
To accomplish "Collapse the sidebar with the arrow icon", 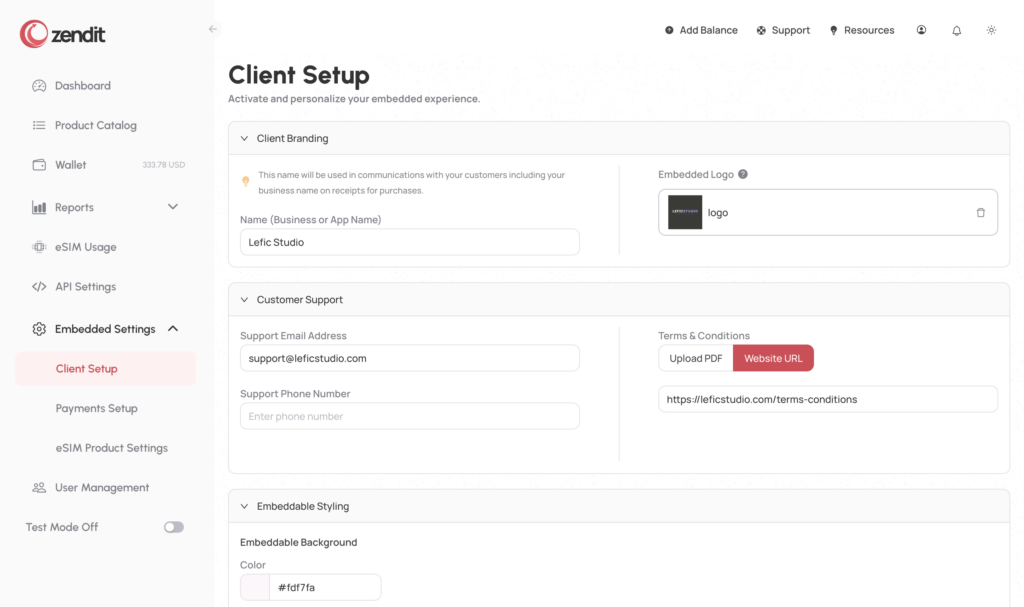I will (212, 29).
